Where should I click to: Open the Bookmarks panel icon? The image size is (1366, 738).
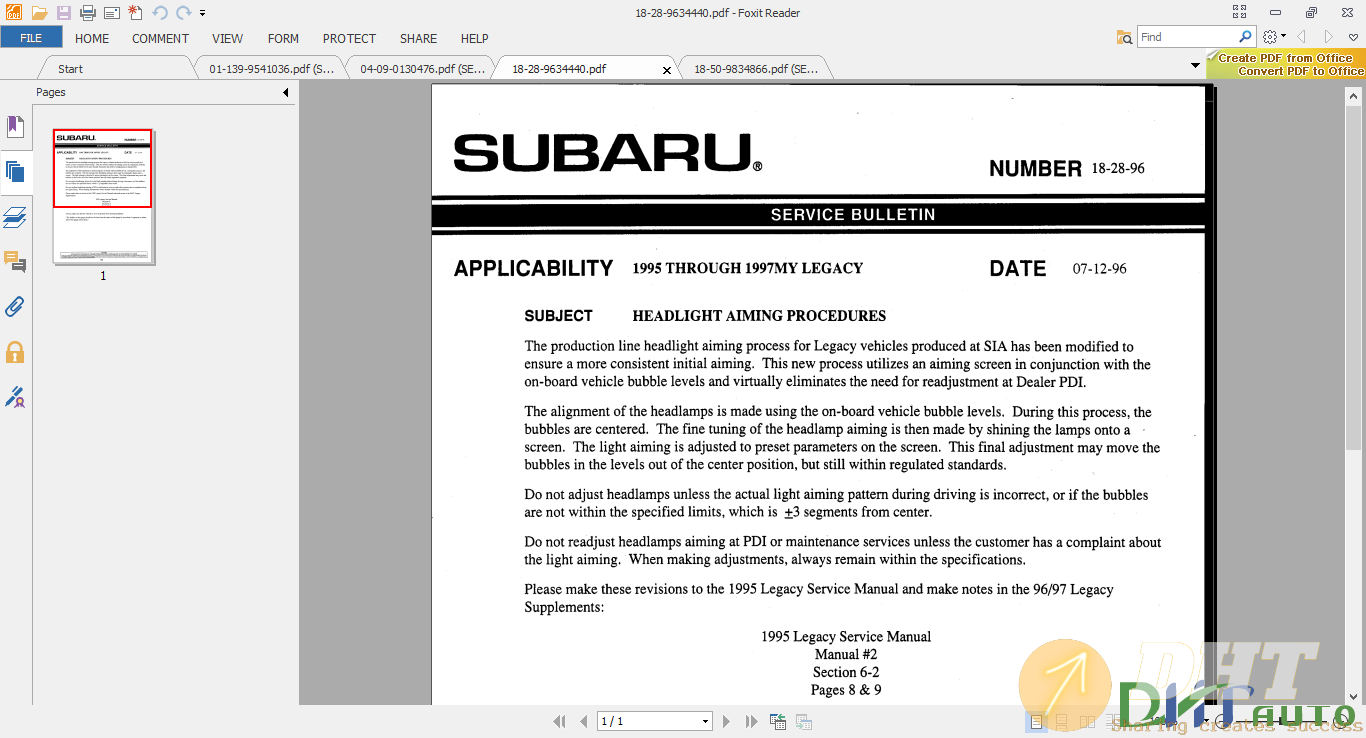(14, 127)
